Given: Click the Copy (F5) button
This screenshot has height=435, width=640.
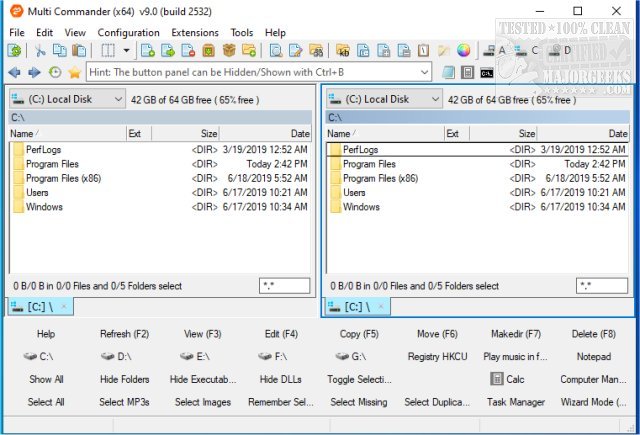Looking at the screenshot, I should (x=359, y=334).
